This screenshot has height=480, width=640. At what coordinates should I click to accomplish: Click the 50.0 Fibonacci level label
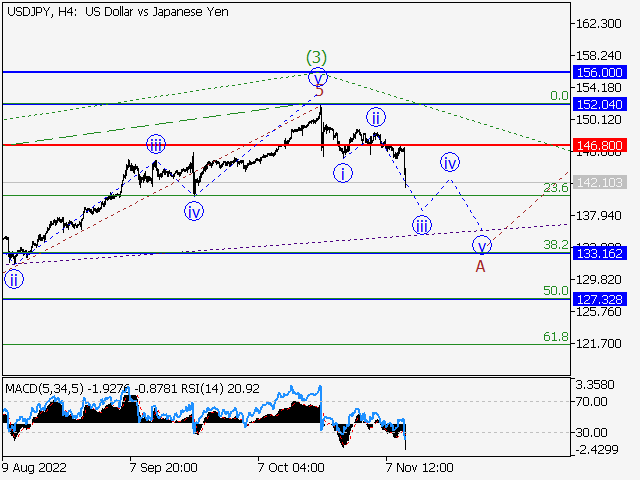[x=556, y=291]
